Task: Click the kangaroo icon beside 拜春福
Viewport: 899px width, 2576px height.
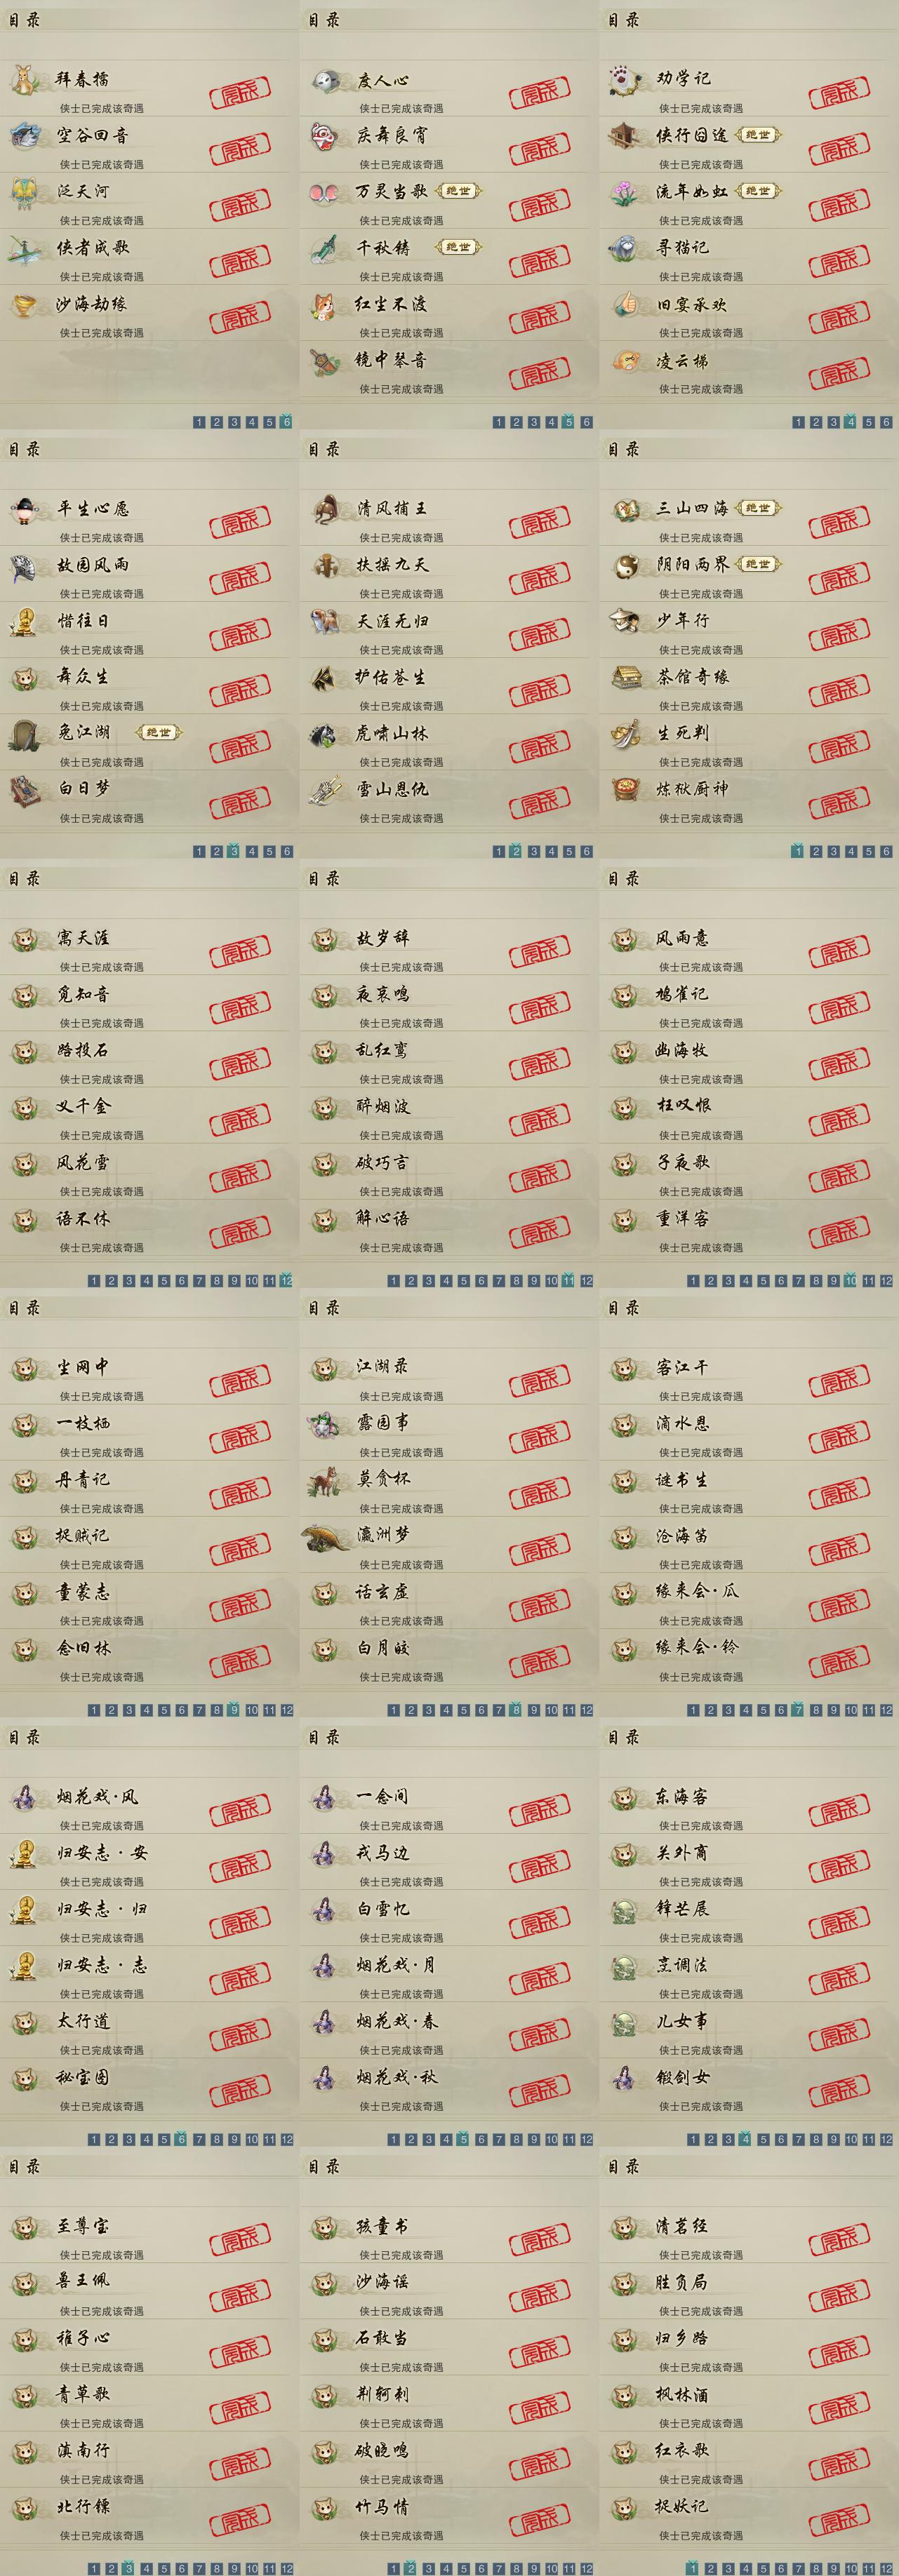Action: [24, 79]
